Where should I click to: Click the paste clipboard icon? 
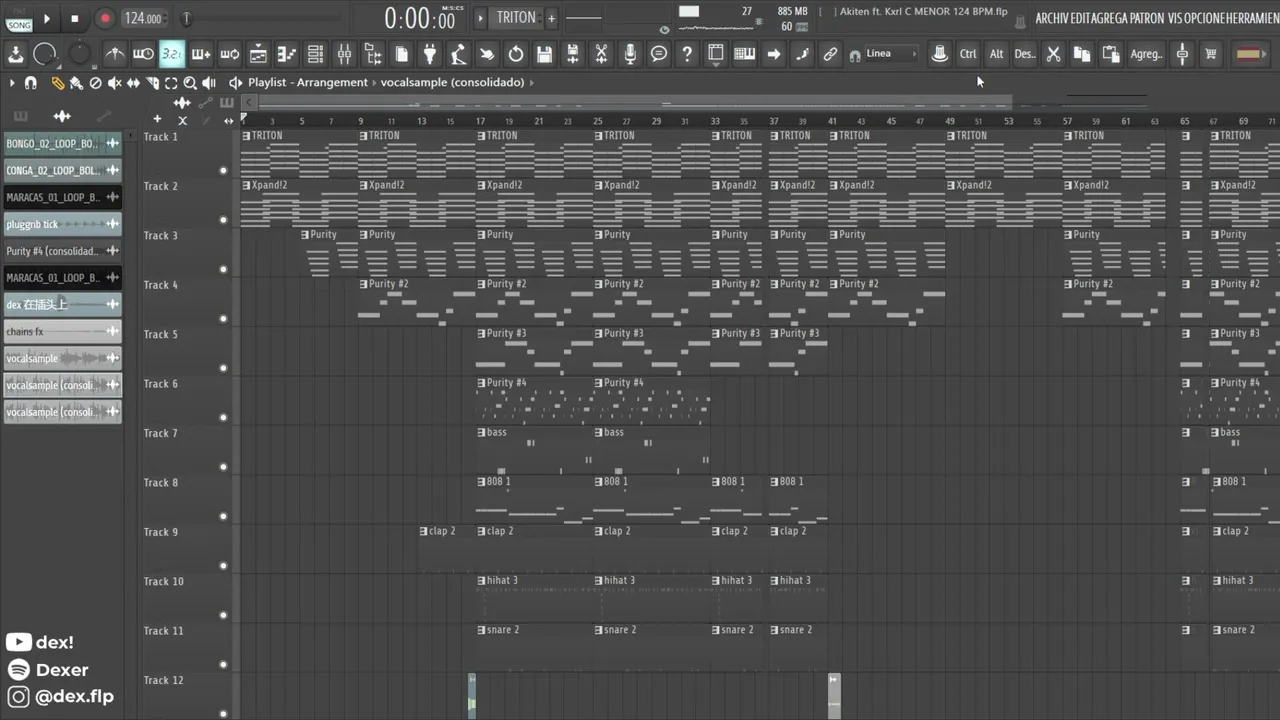pyautogui.click(x=1110, y=54)
